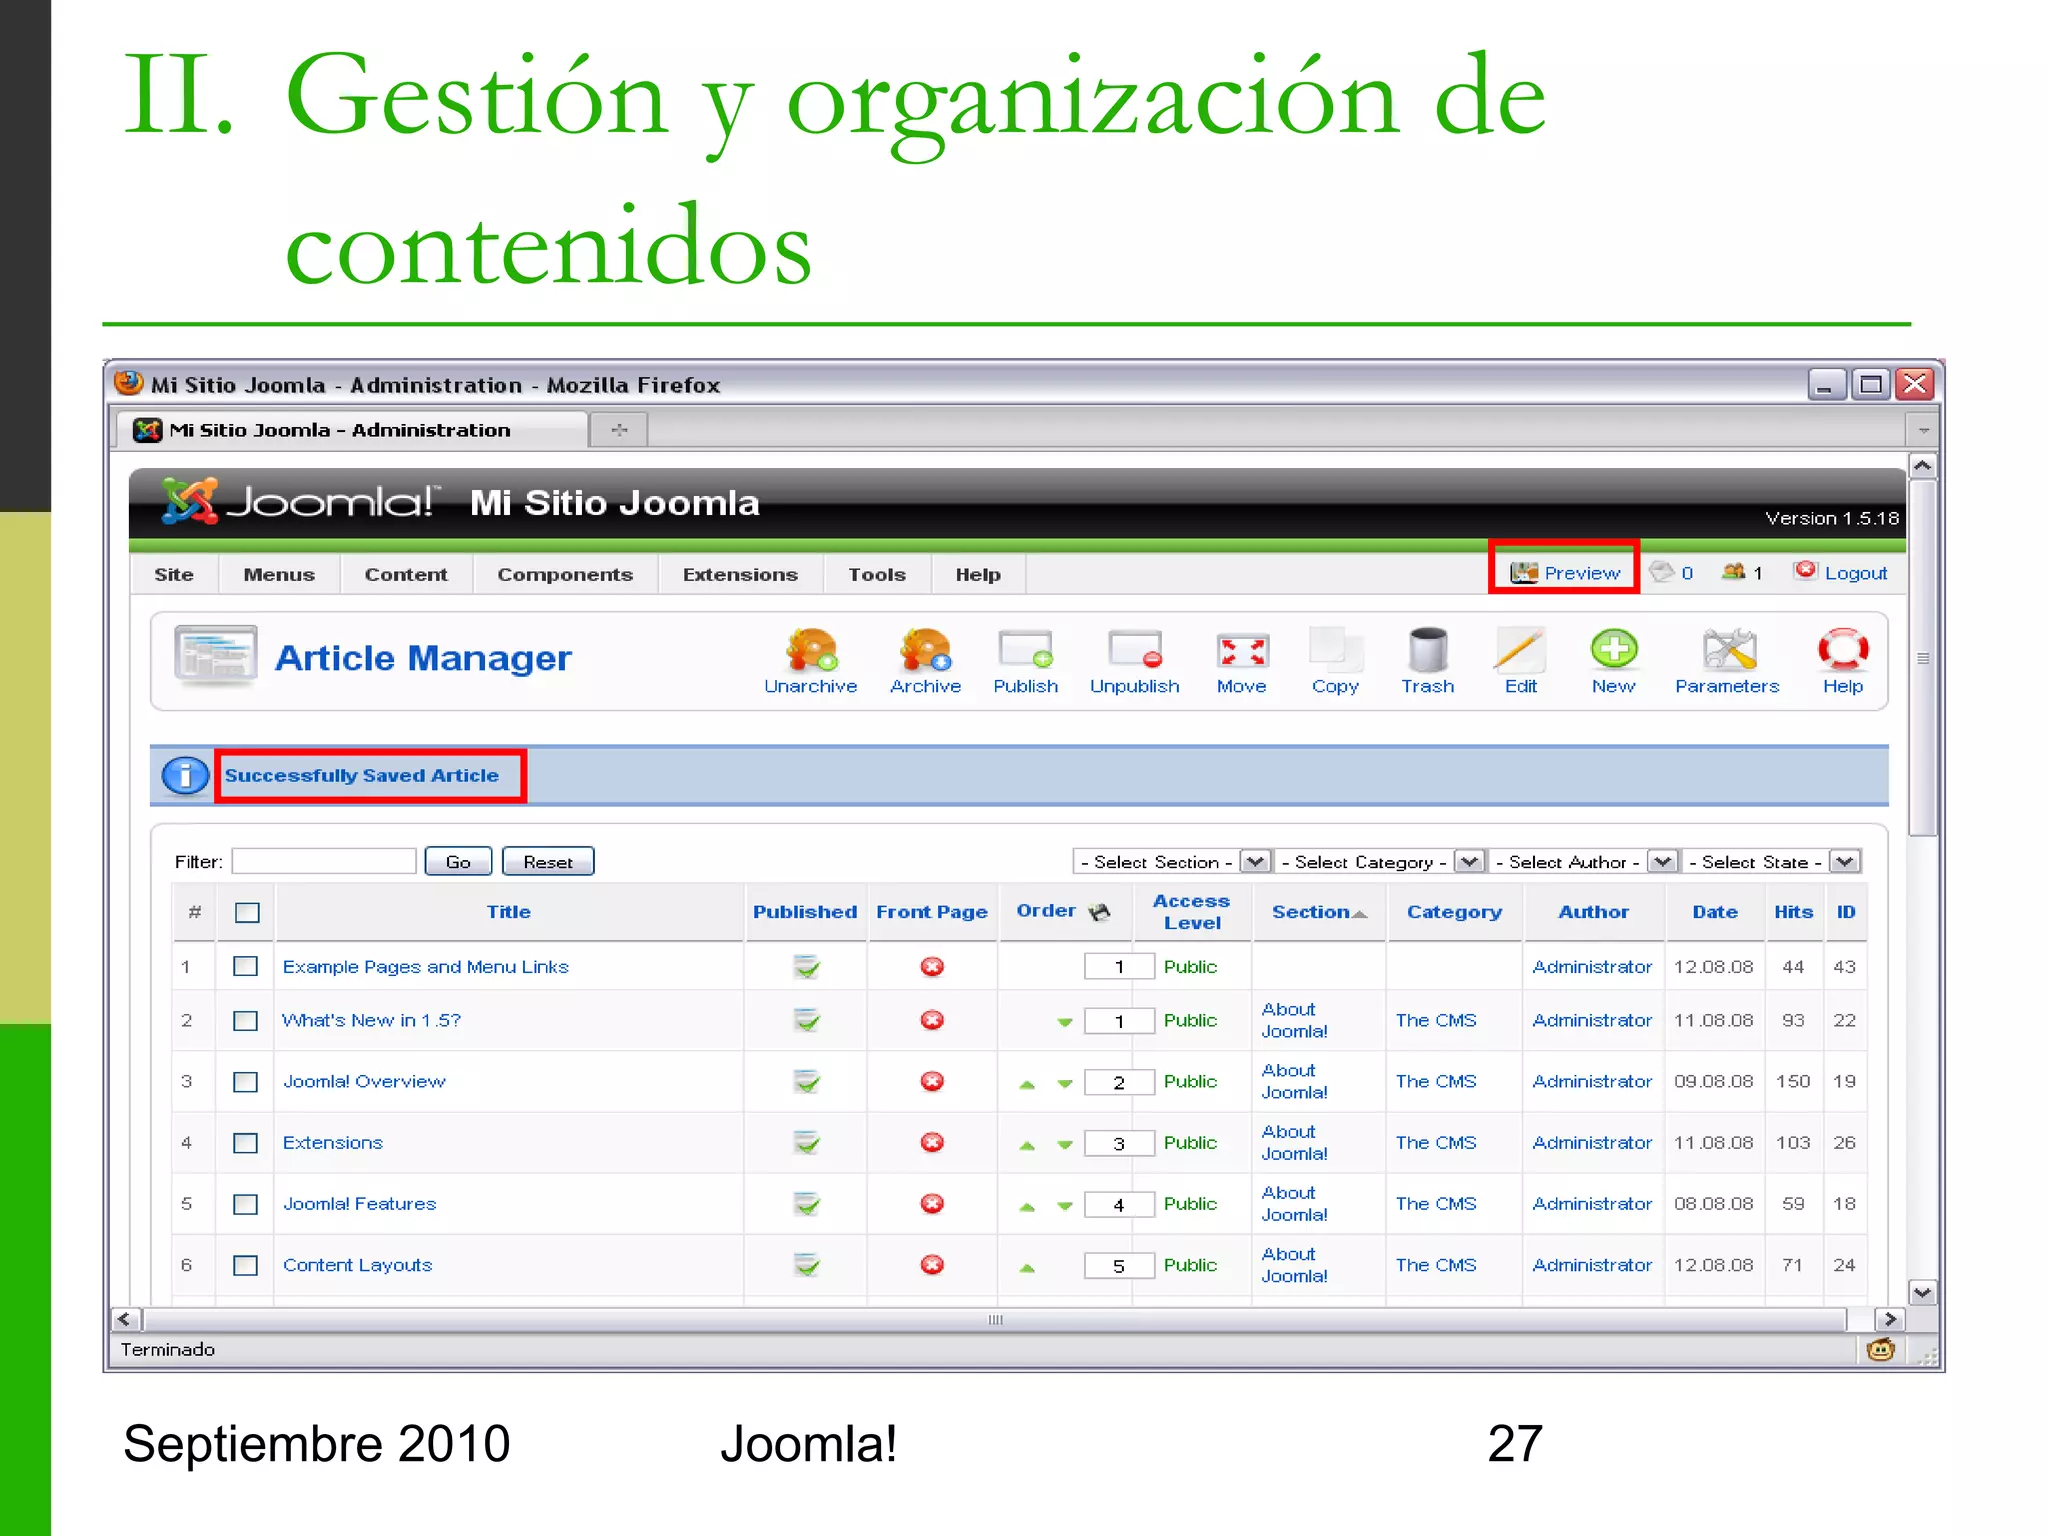Open the Tools menu

[x=877, y=575]
